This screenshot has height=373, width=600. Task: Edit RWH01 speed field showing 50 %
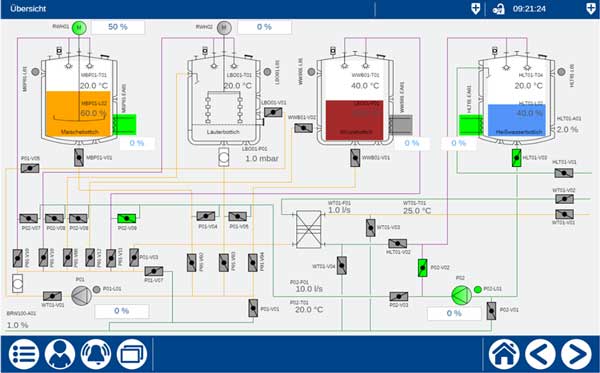coord(118,27)
